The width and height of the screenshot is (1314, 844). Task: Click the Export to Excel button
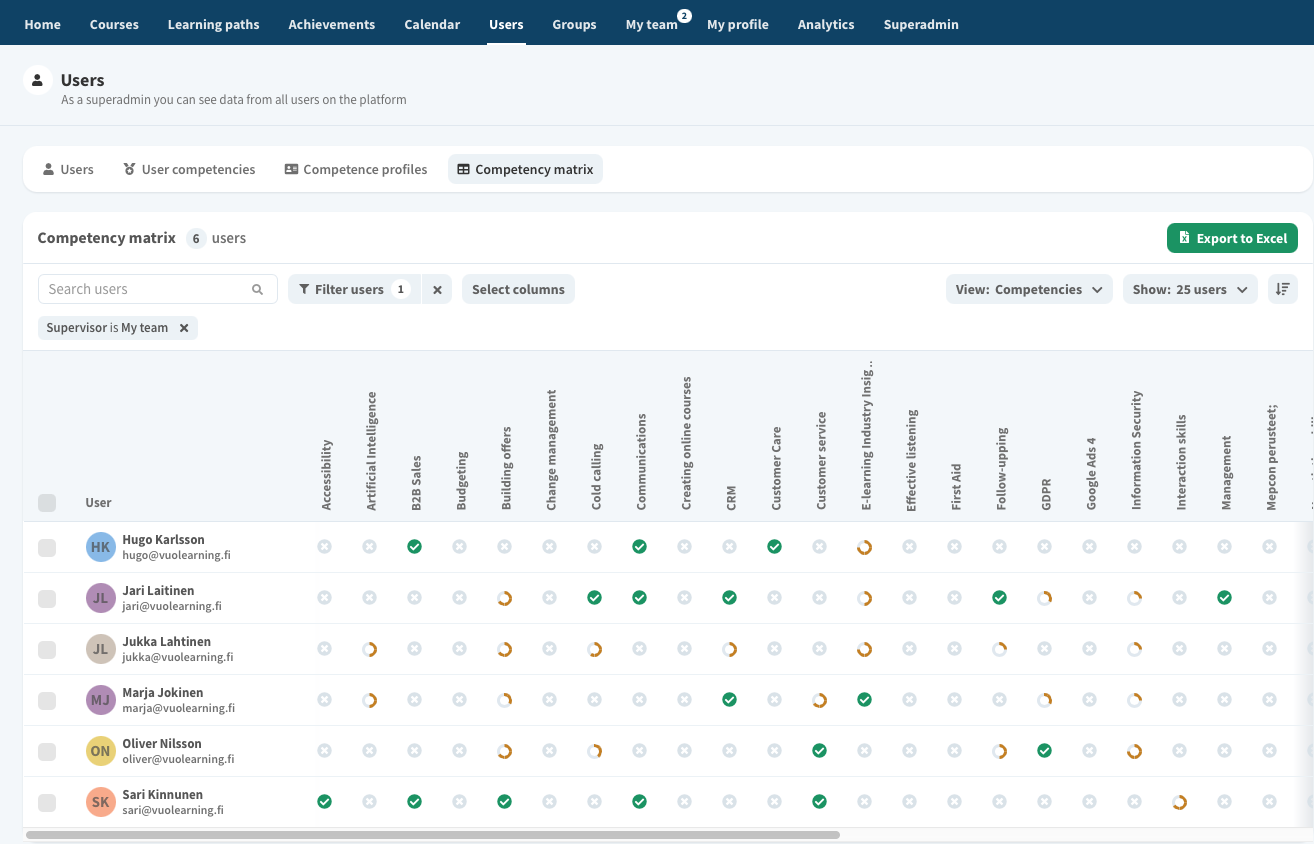click(x=1232, y=238)
